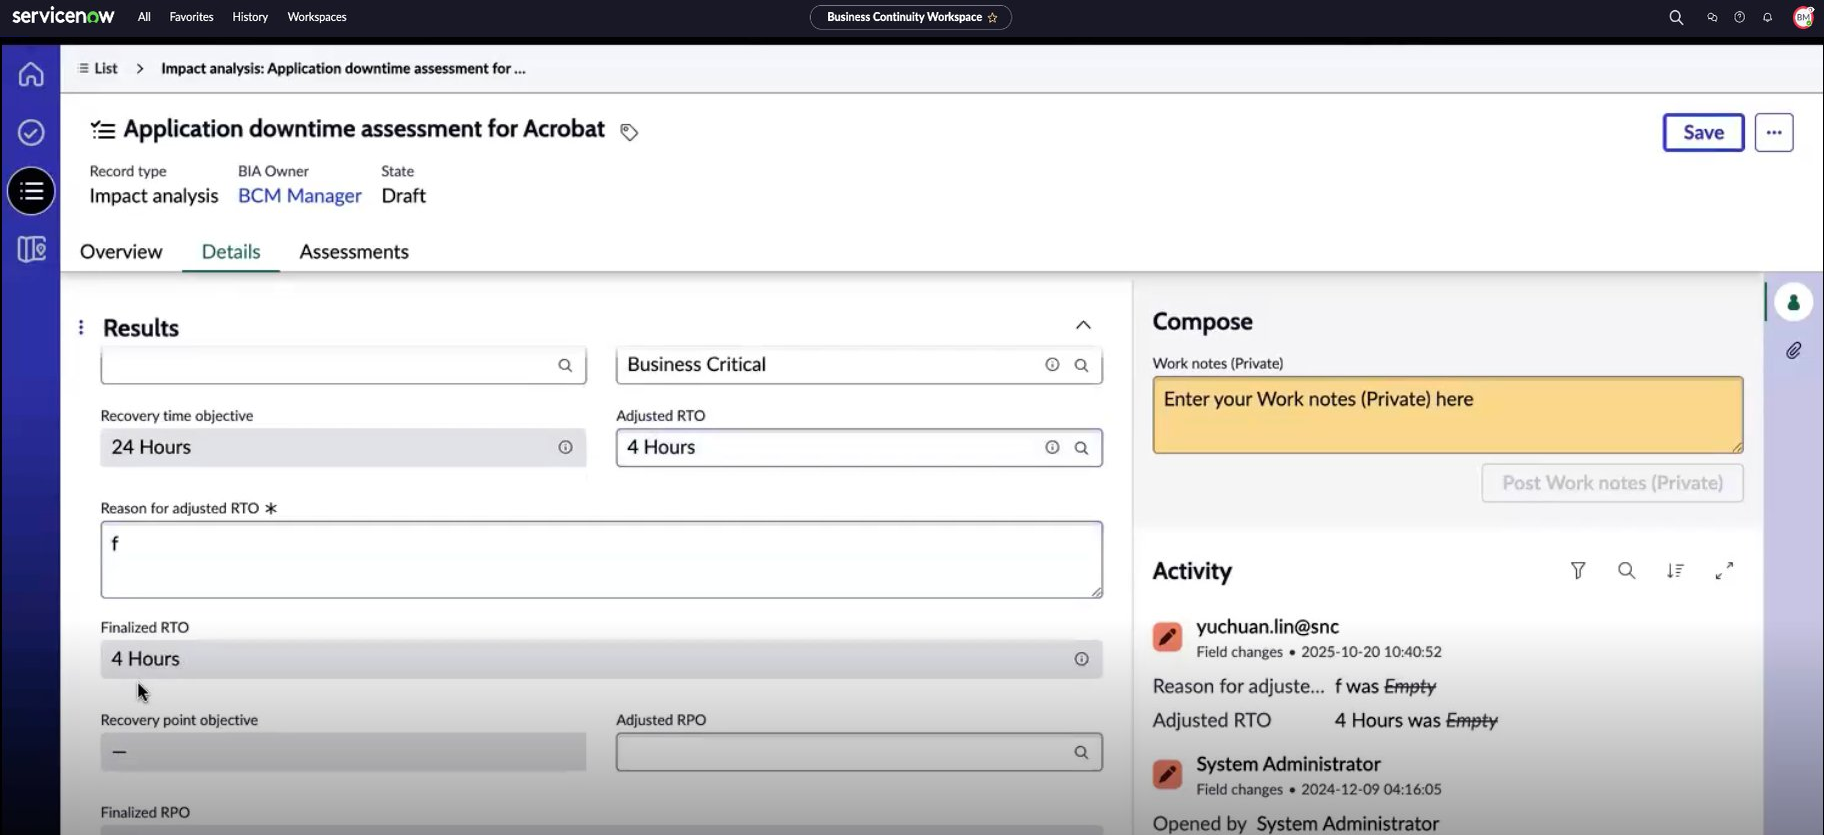Click lookup magnifier in Adjusted RPO field
The width and height of the screenshot is (1824, 835).
pyautogui.click(x=1081, y=752)
